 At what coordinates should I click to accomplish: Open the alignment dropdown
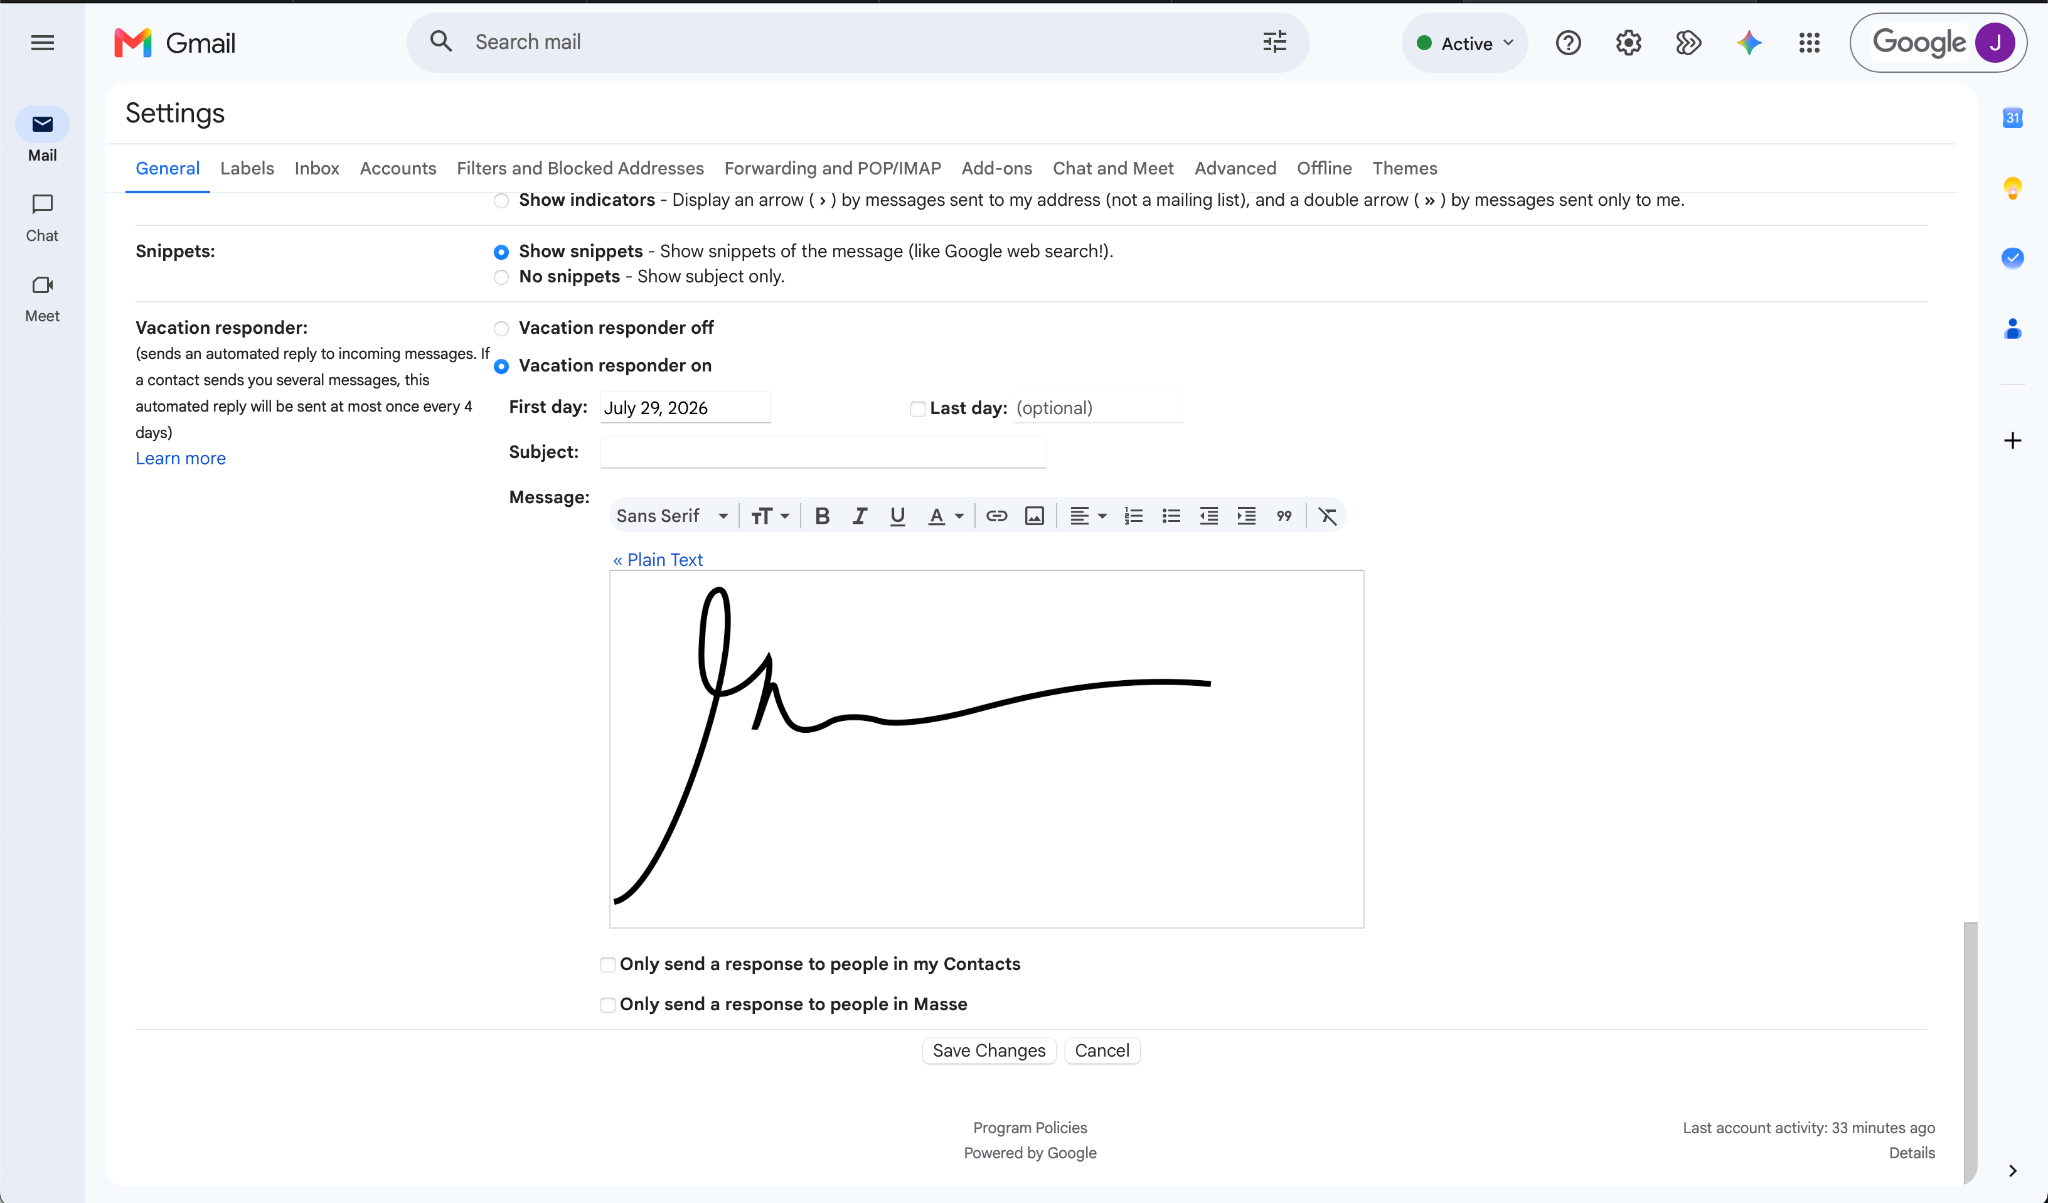(x=1088, y=516)
